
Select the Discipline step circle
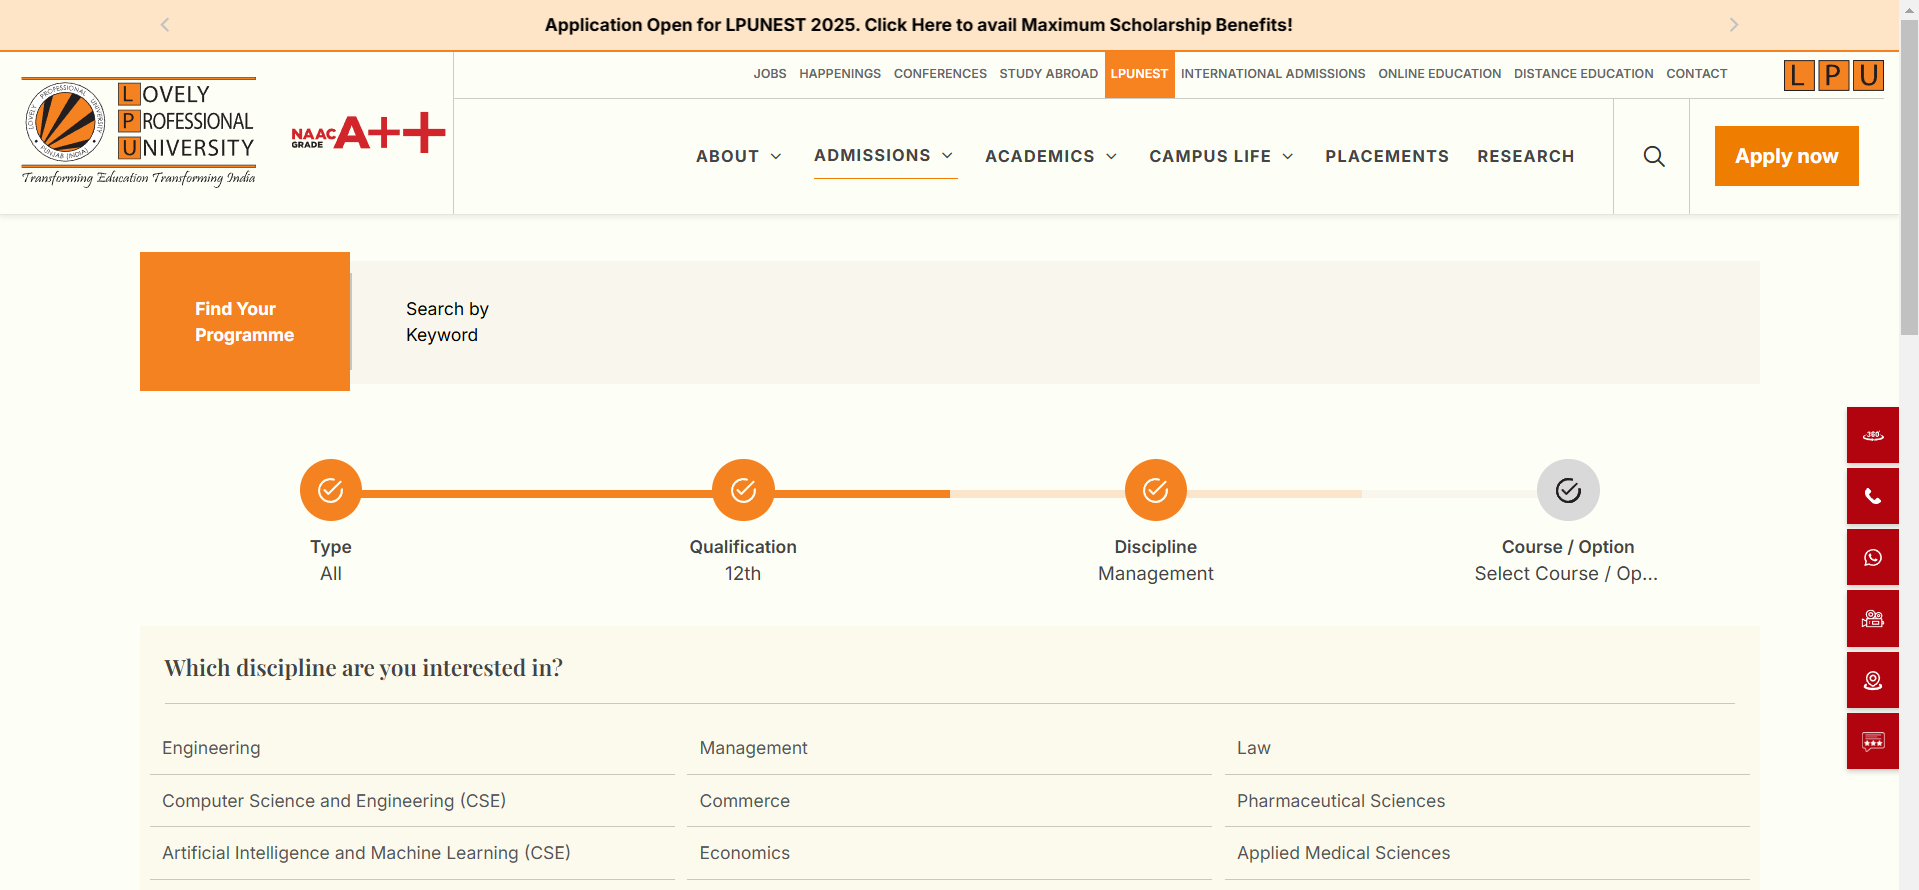(x=1156, y=490)
